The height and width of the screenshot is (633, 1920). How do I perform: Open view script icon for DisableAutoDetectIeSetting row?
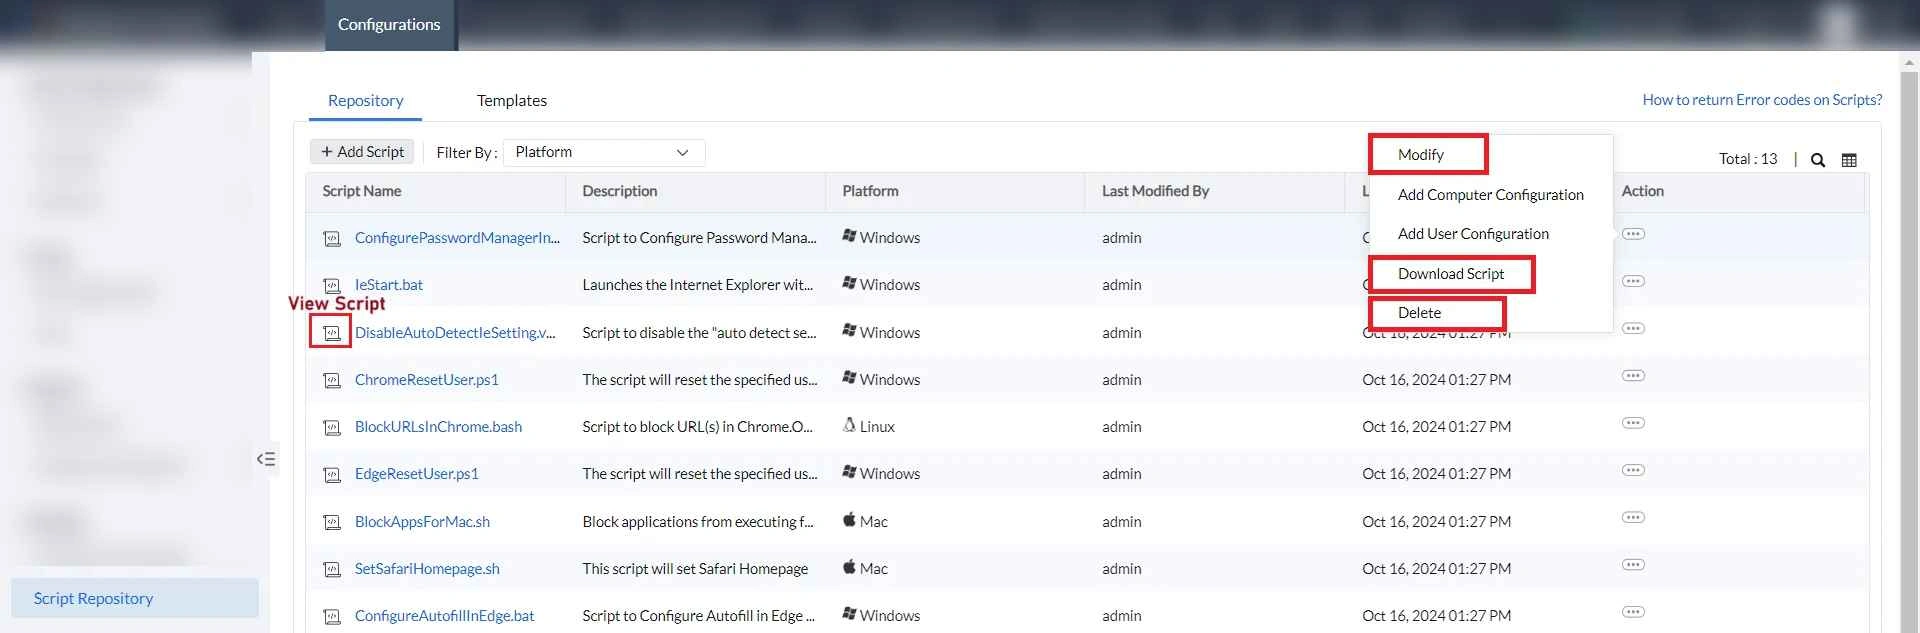tap(332, 333)
